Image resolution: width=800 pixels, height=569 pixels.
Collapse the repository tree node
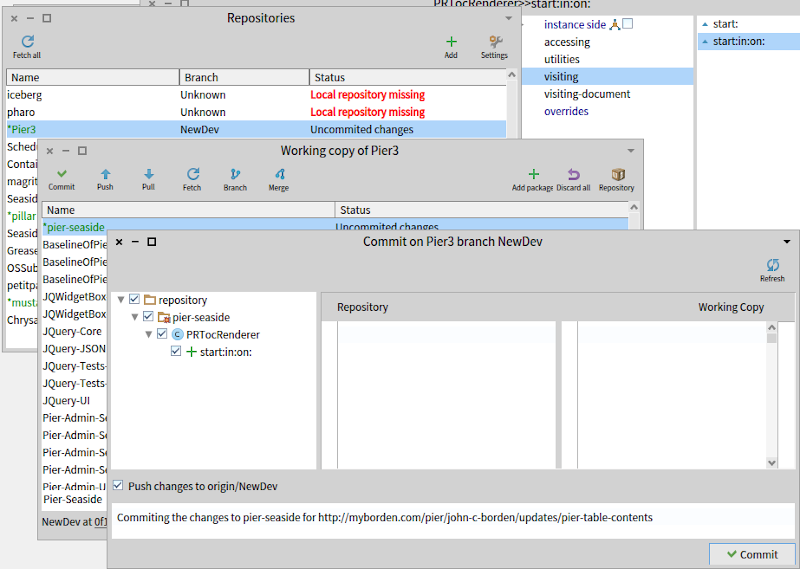pyautogui.click(x=121, y=300)
